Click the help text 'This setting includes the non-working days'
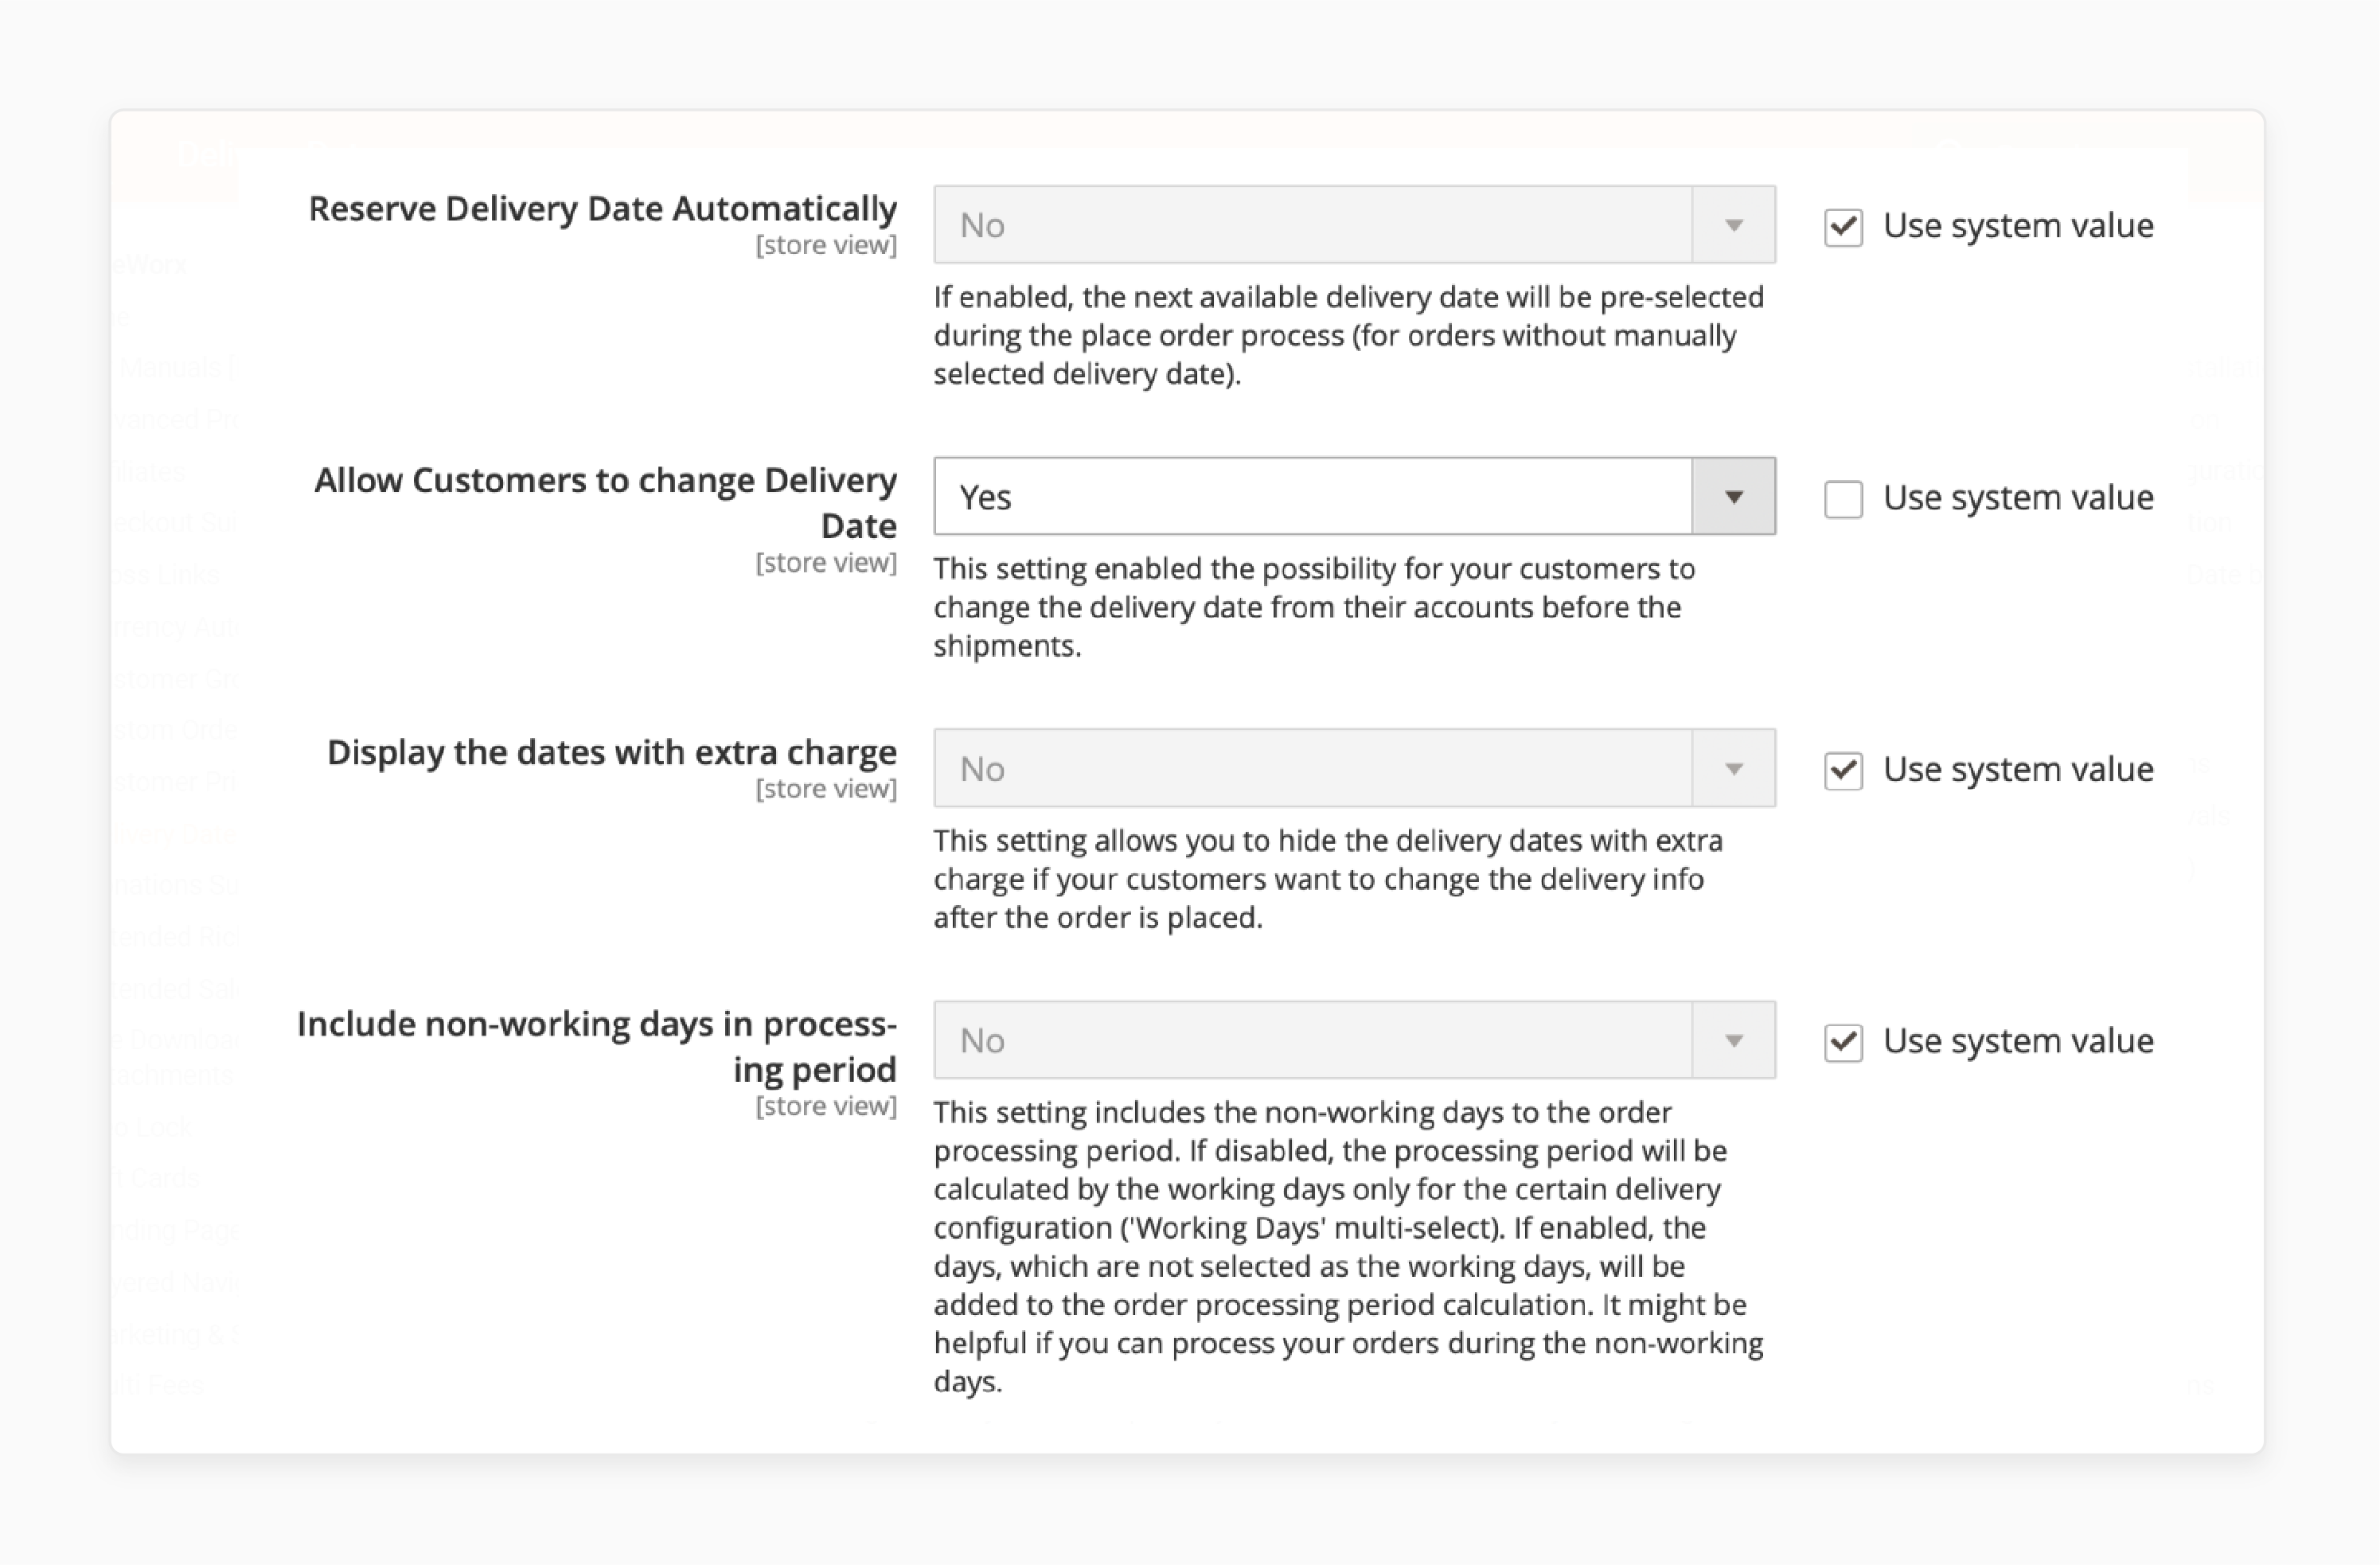 click(x=1349, y=1247)
